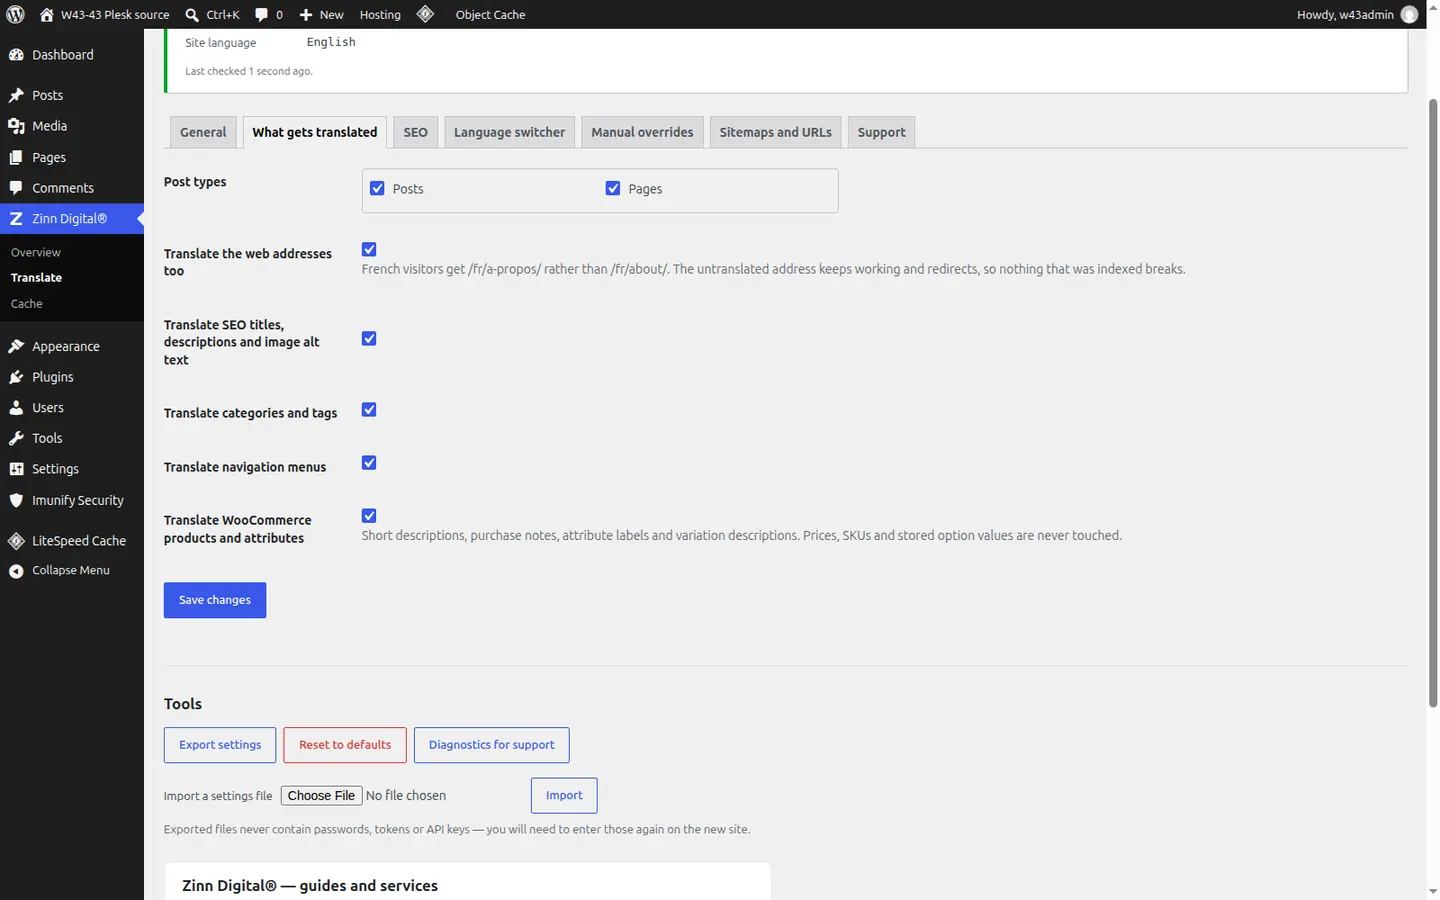Click the WordPress logo in admin bar
1440x900 pixels.
pos(15,14)
